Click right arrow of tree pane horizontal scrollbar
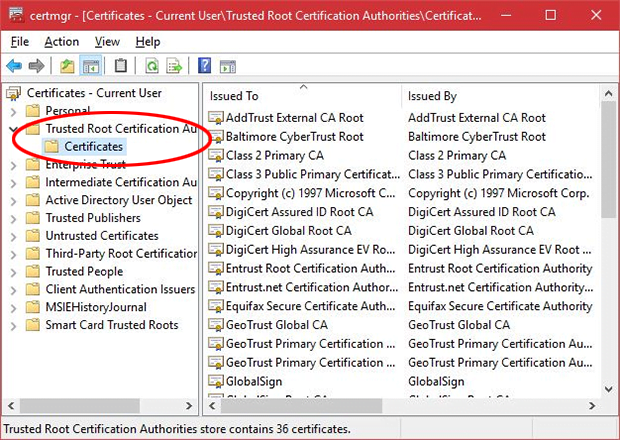The height and width of the screenshot is (440, 620). [189, 406]
